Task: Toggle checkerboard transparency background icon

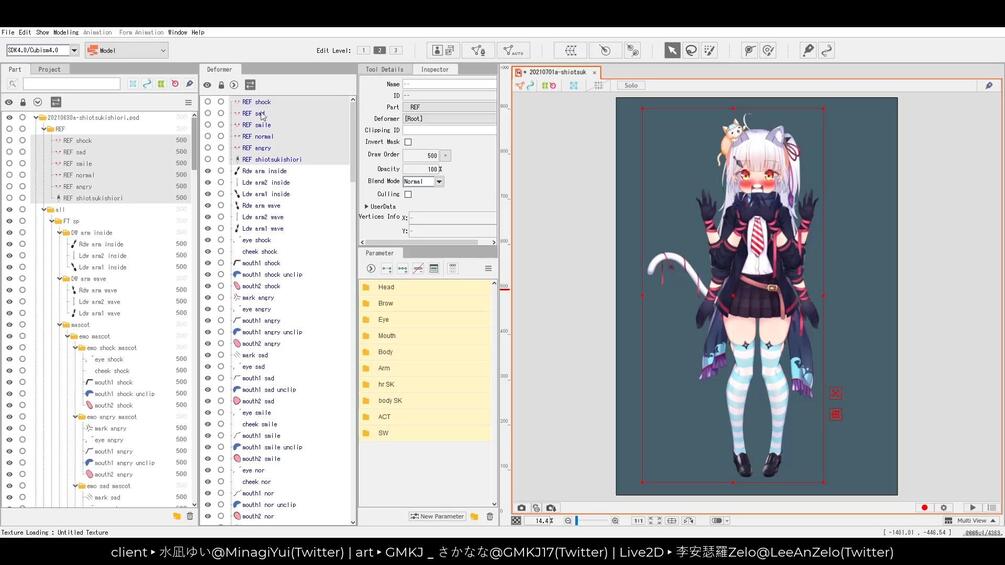Action: (516, 521)
